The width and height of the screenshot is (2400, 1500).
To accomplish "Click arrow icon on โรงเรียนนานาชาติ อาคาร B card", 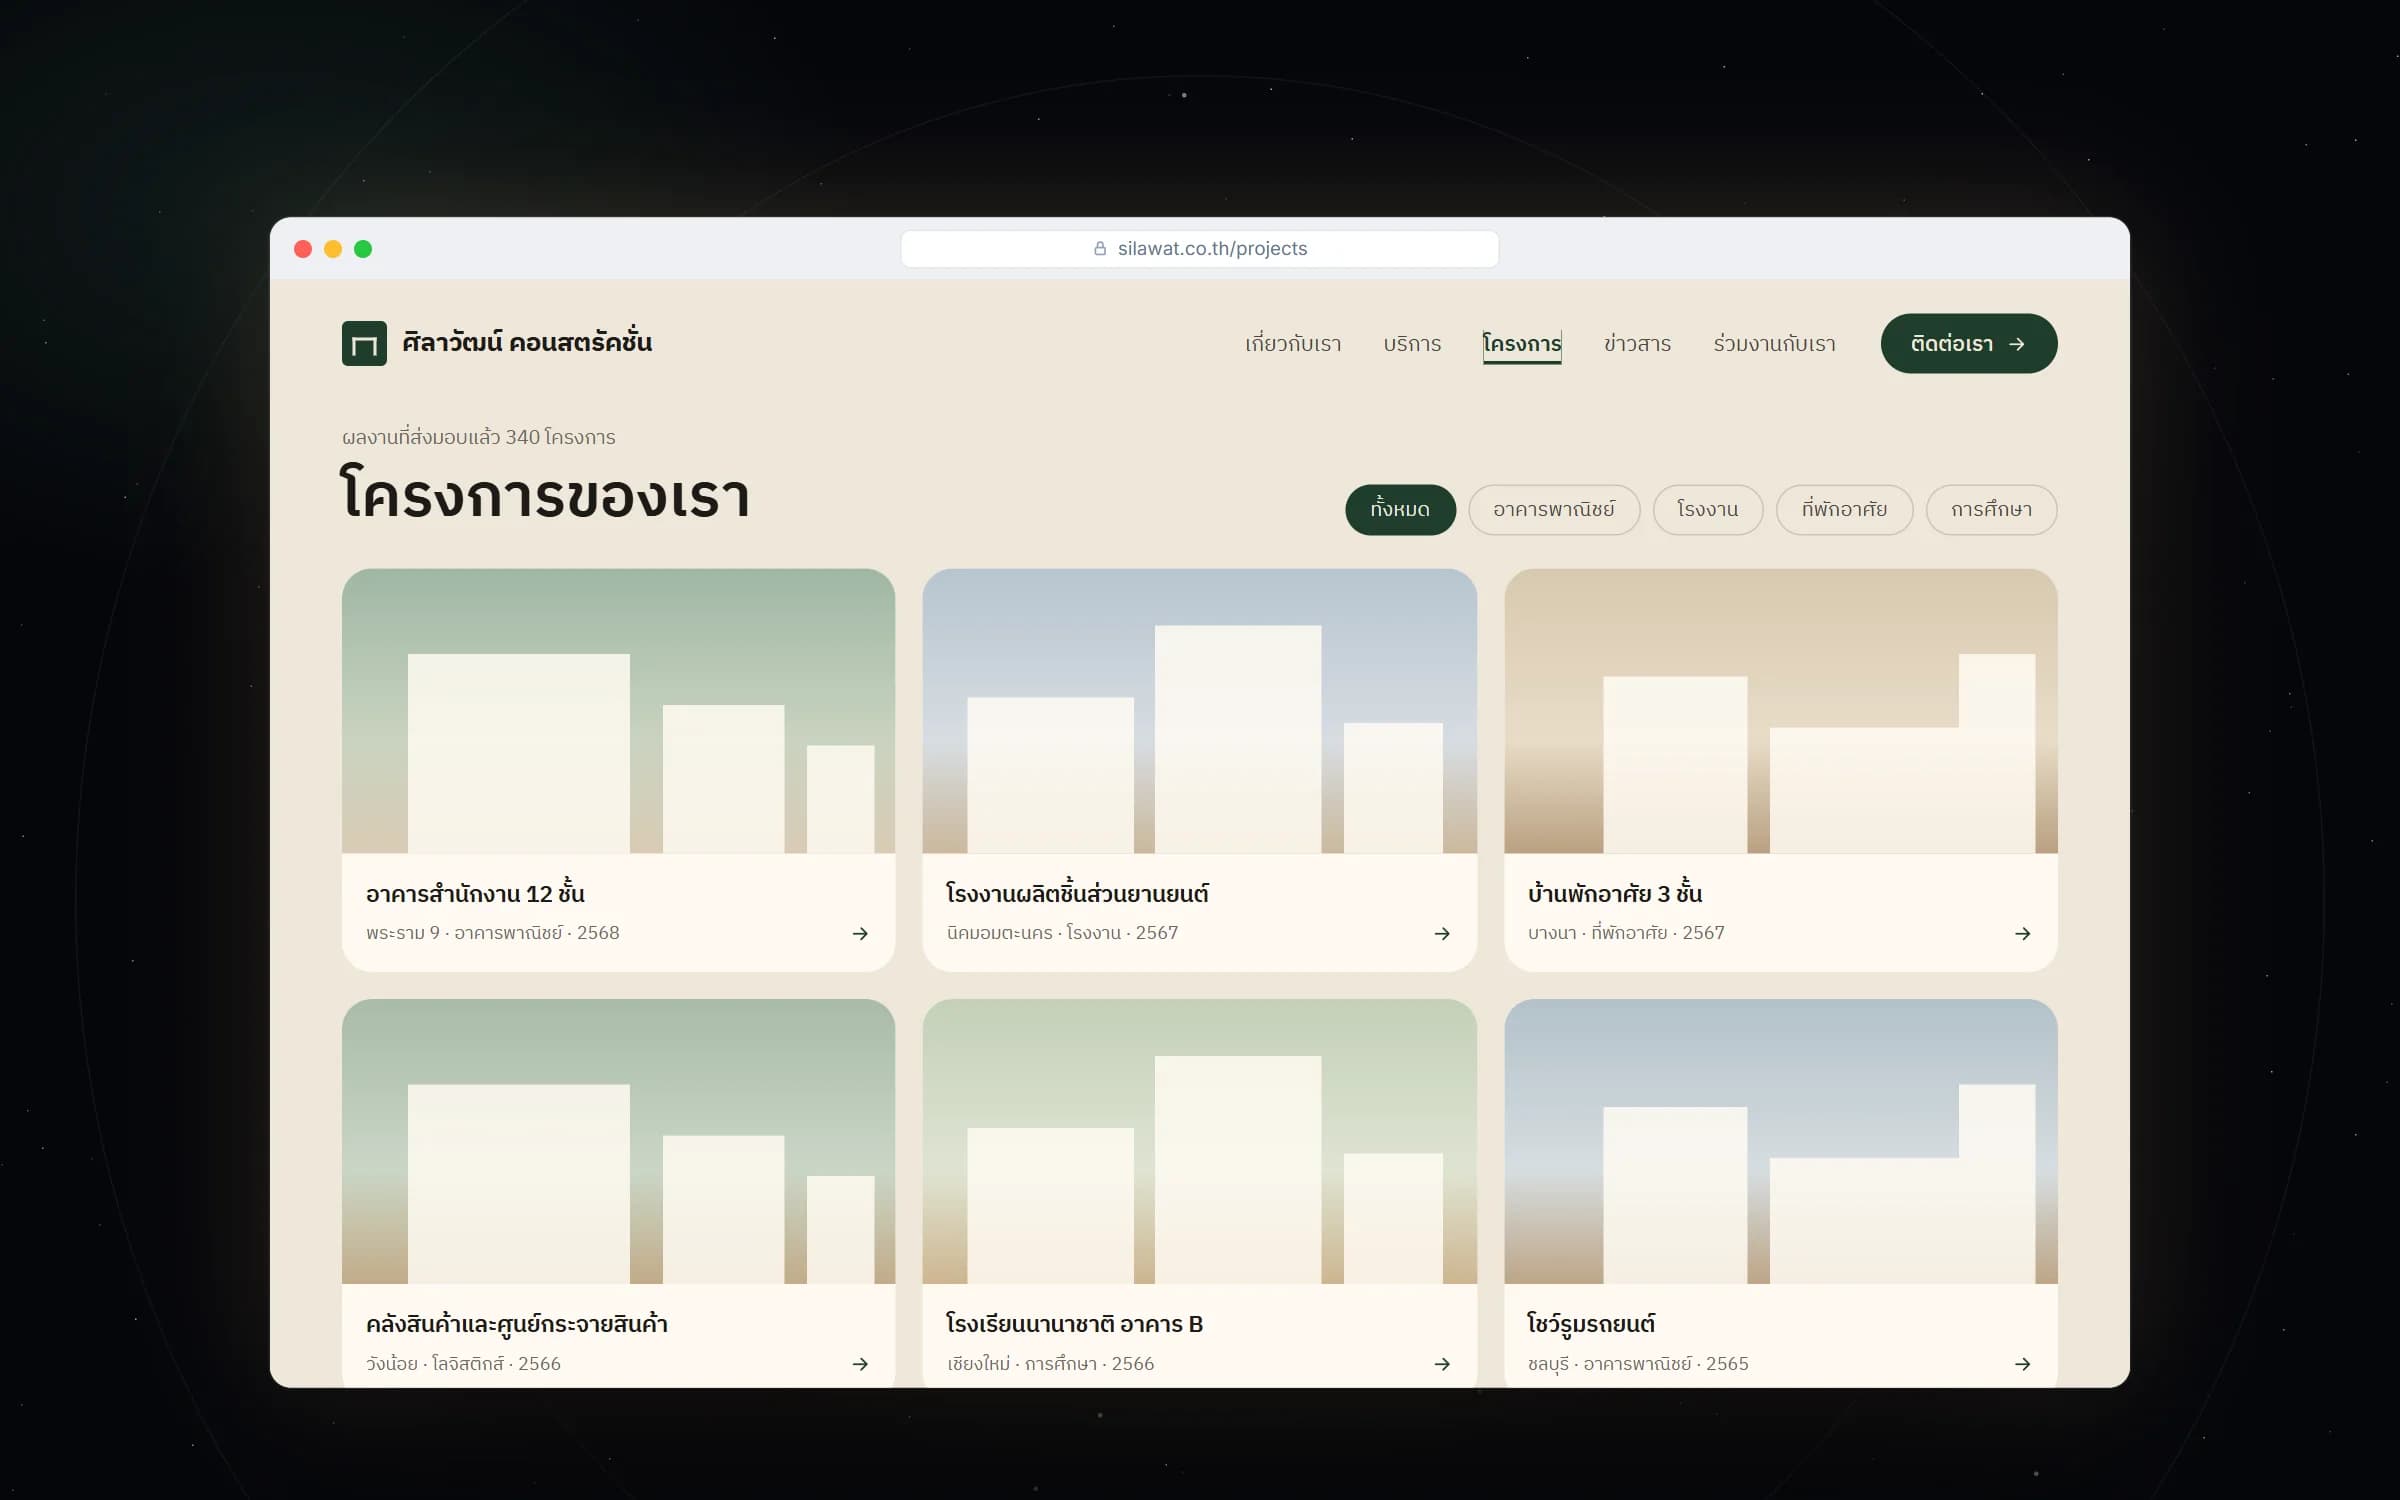I will (x=1442, y=1364).
